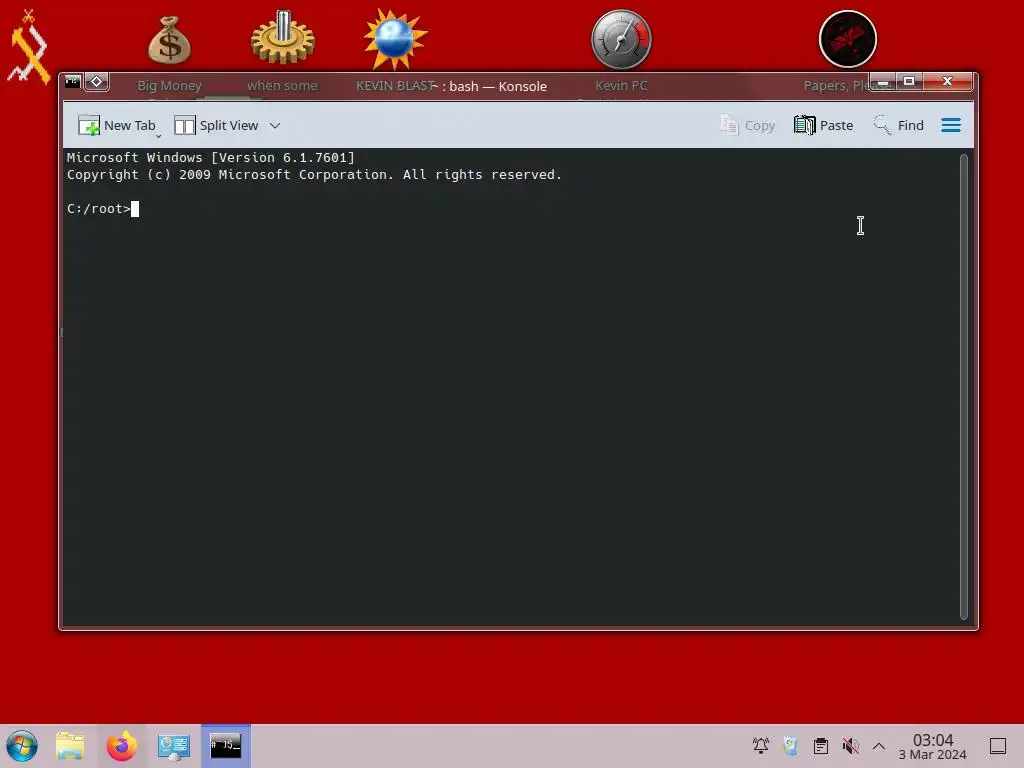
Task: Open the Start menu orb
Action: pos(22,746)
